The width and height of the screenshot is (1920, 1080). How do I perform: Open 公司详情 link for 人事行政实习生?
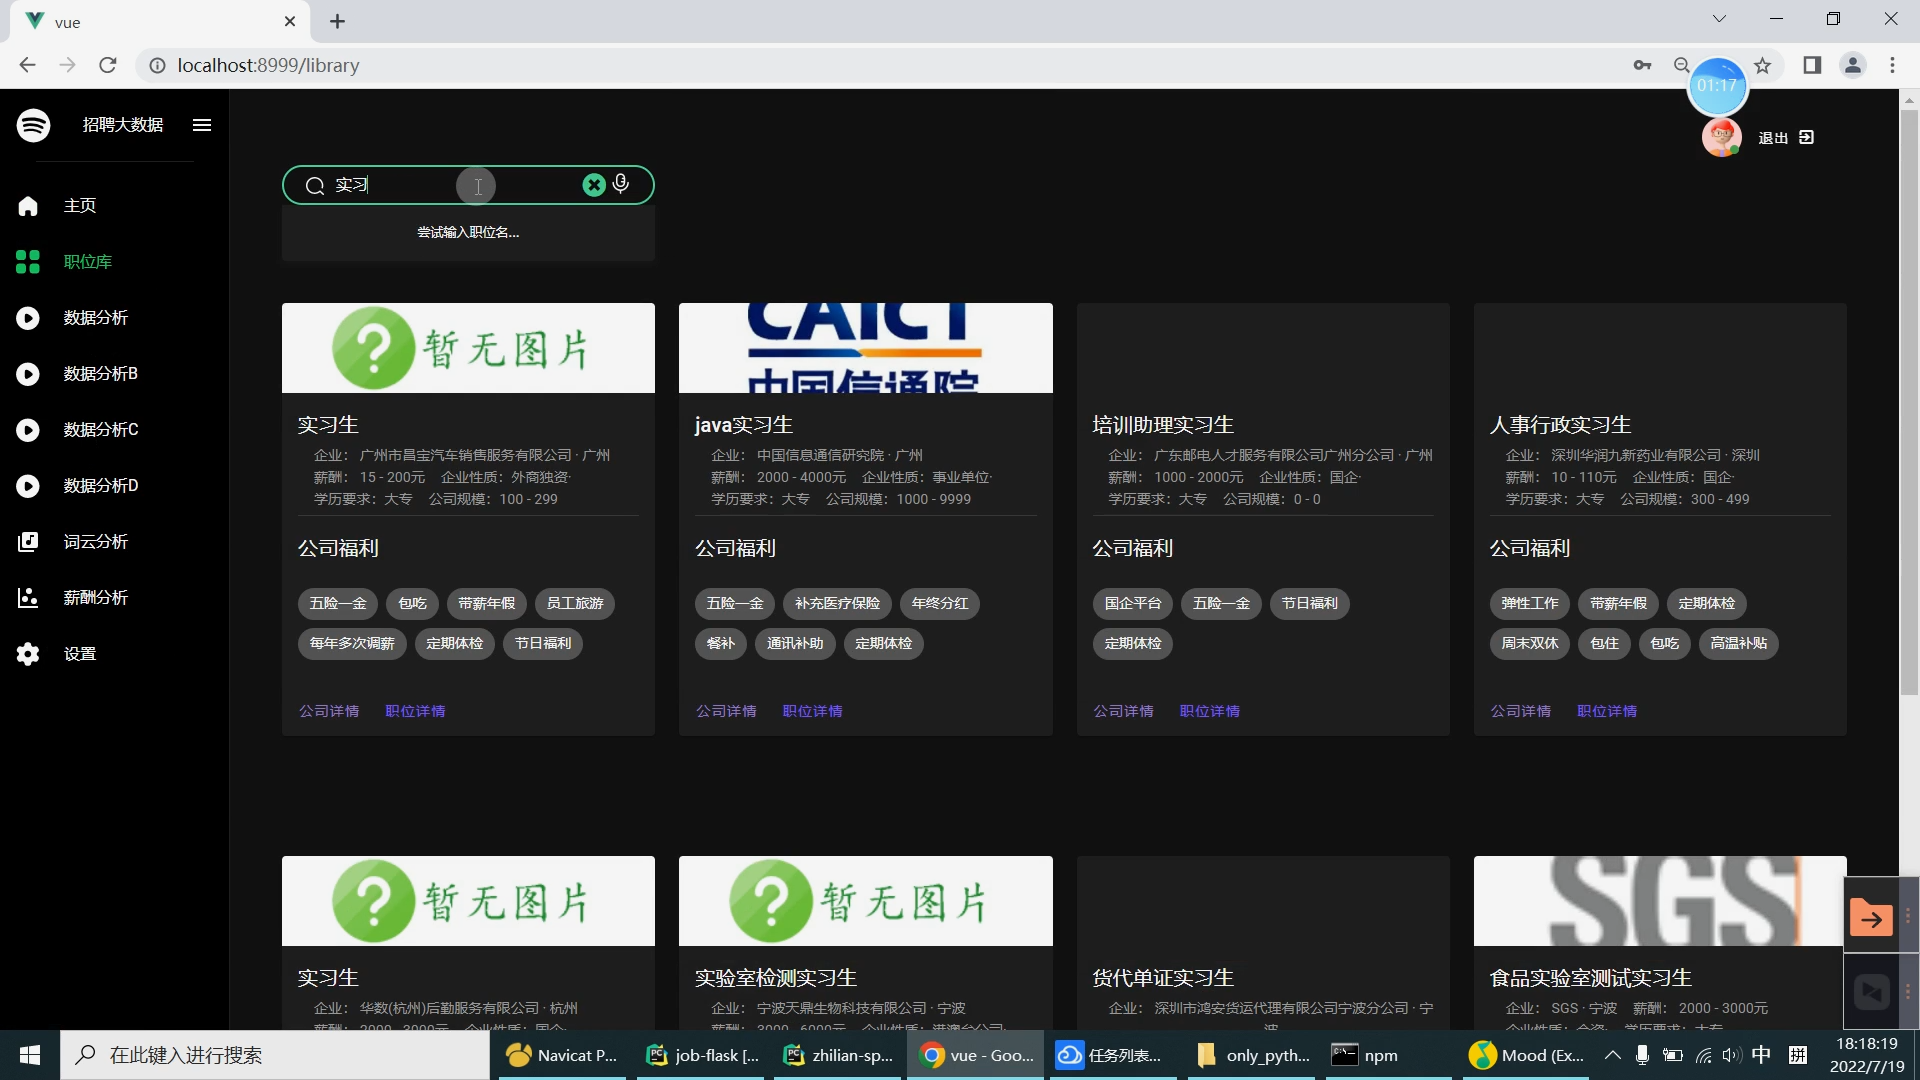point(1520,711)
